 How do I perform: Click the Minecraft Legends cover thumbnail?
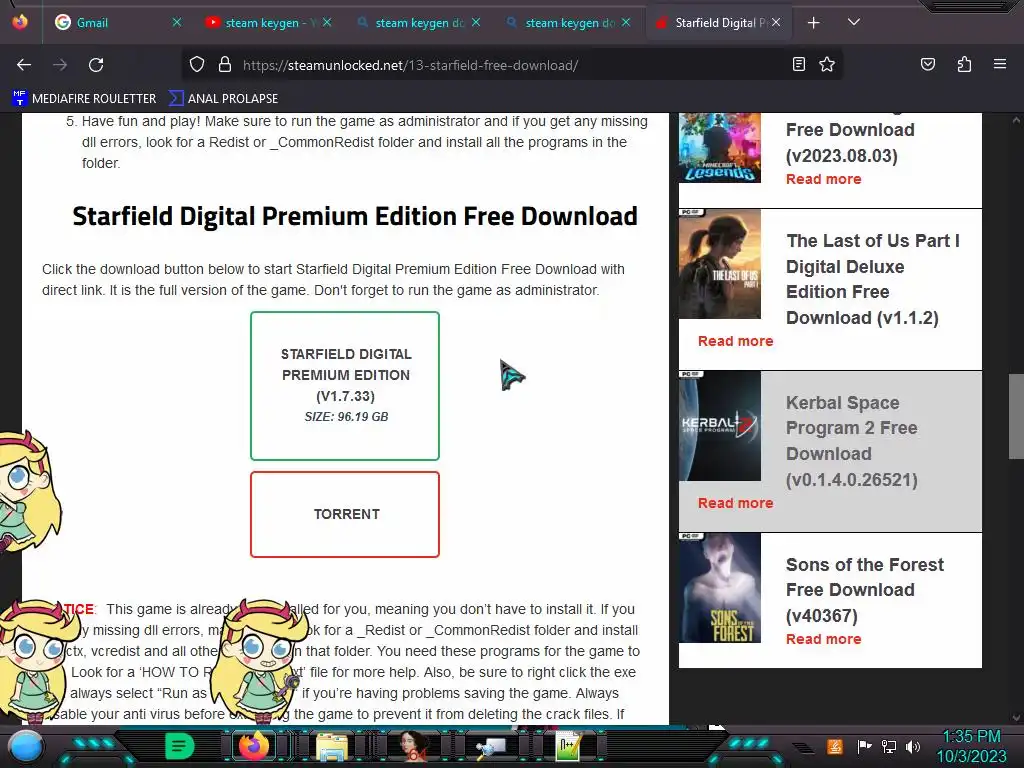click(x=720, y=148)
